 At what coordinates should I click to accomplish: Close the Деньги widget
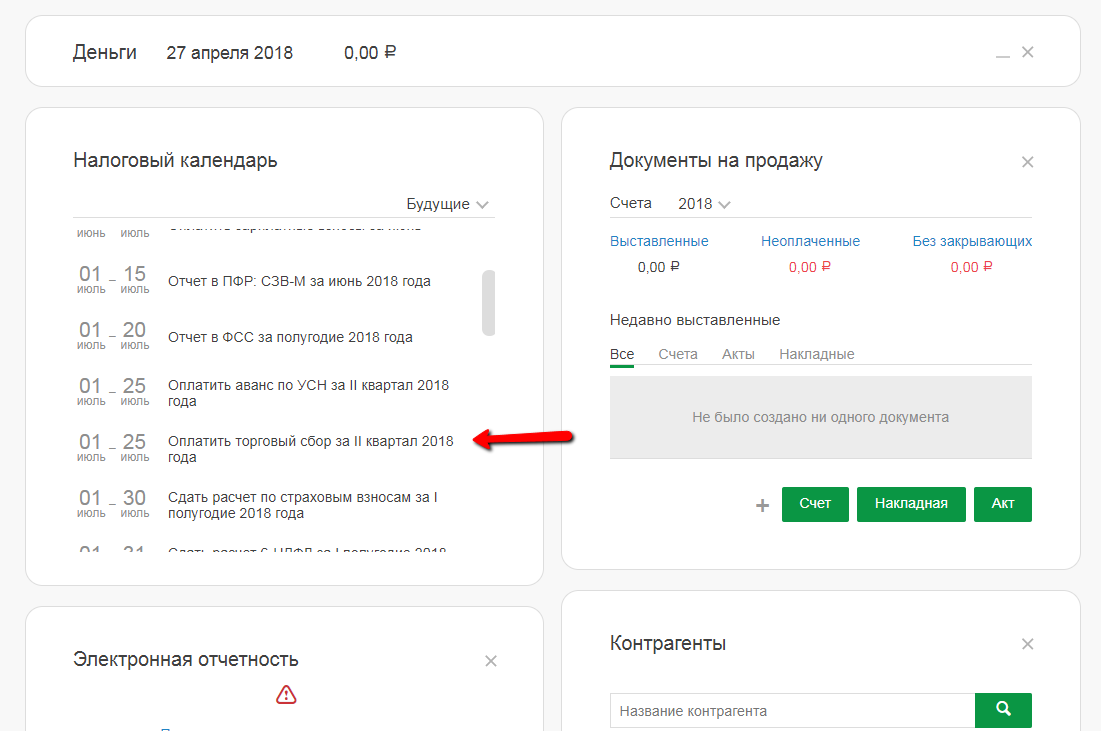point(1027,52)
